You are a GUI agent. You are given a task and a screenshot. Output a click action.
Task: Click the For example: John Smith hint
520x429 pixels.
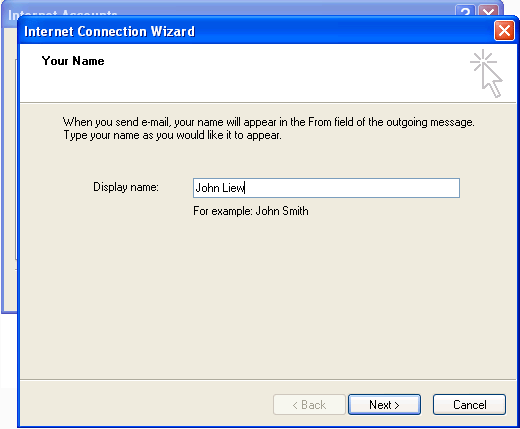pos(251,211)
